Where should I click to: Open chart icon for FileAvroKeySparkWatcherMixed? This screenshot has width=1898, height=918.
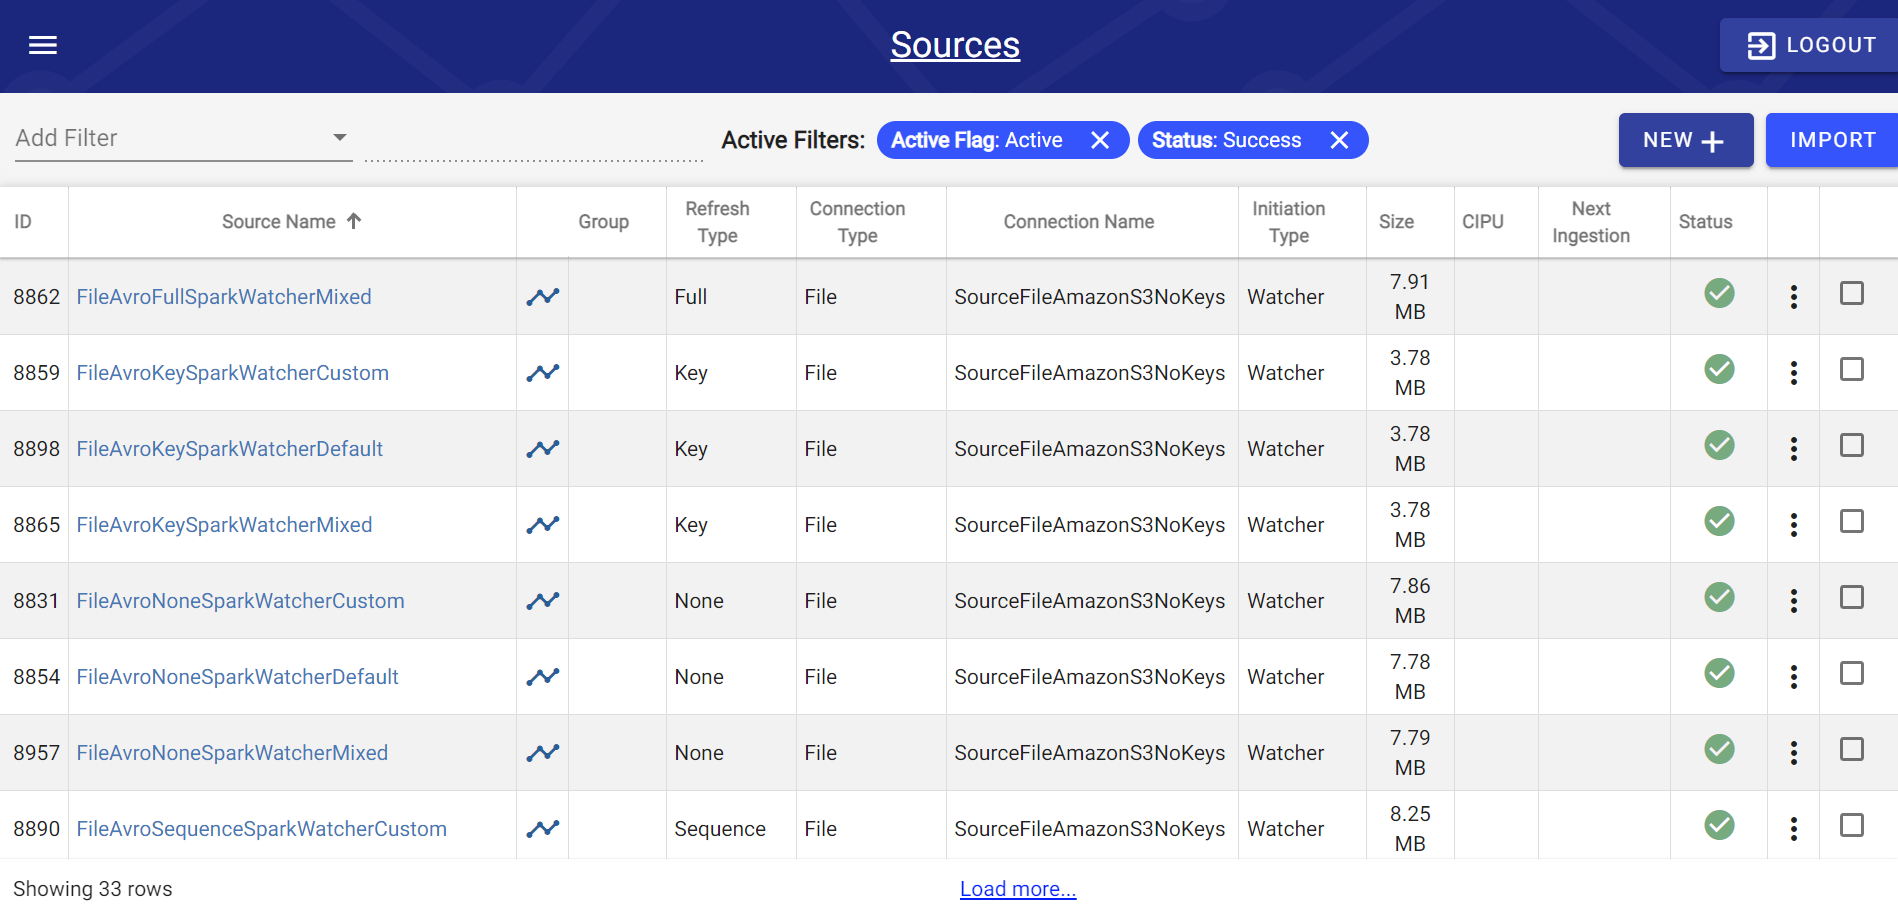[x=543, y=525]
